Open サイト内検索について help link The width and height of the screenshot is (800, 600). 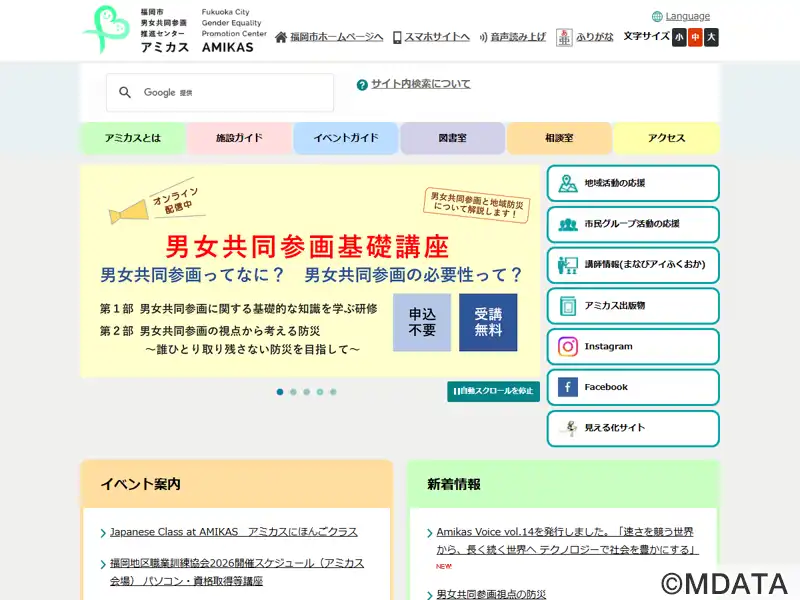421,84
